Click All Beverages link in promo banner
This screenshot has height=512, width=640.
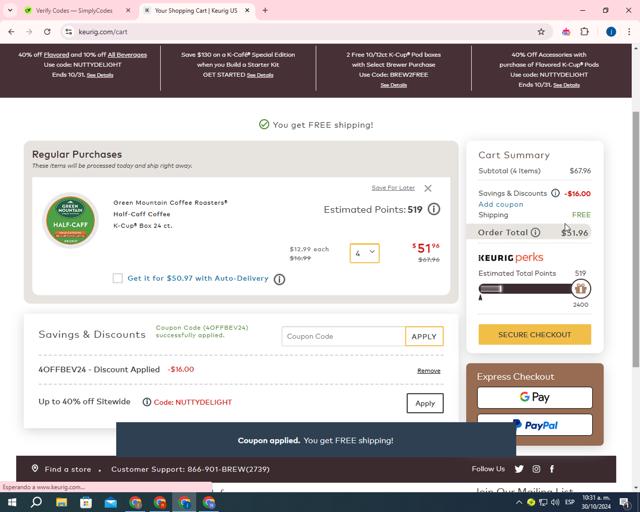pyautogui.click(x=127, y=55)
